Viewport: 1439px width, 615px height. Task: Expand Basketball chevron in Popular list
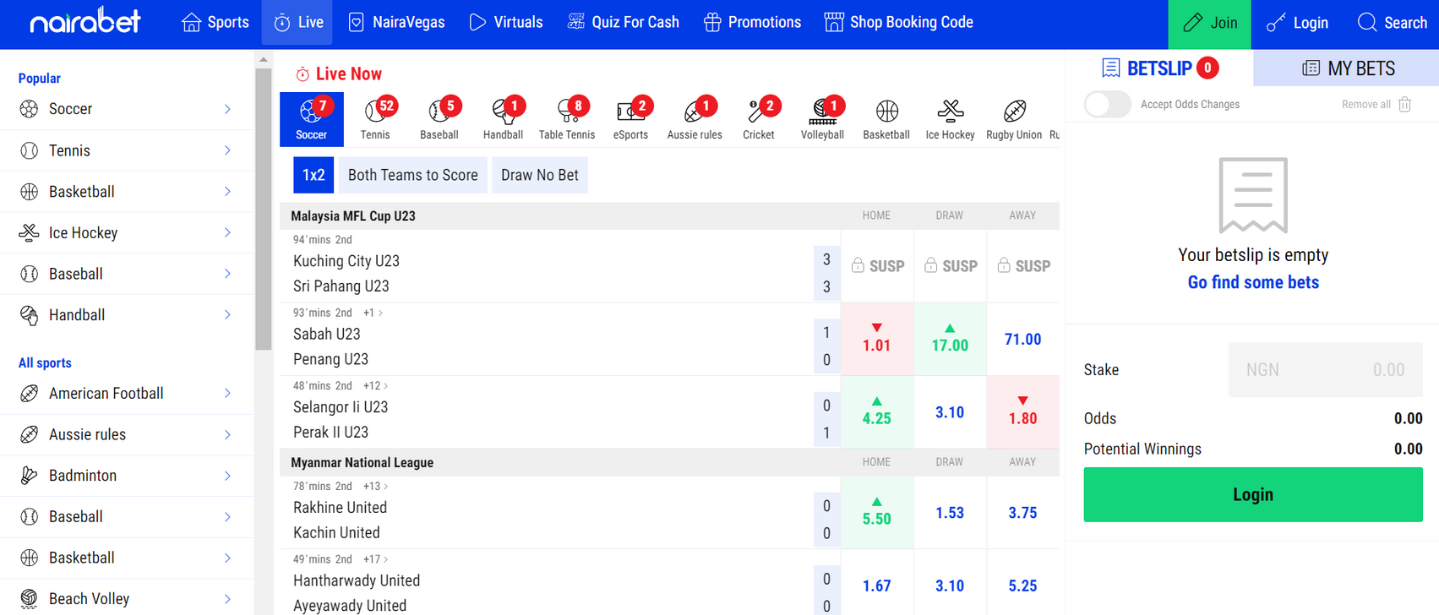pyautogui.click(x=228, y=191)
